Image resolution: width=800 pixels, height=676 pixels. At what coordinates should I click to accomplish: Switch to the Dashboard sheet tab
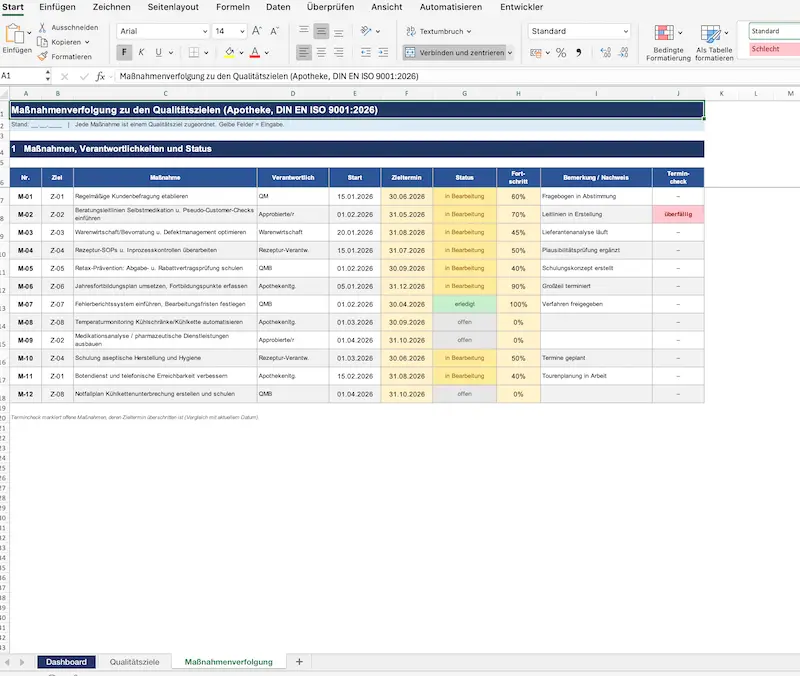coord(66,662)
